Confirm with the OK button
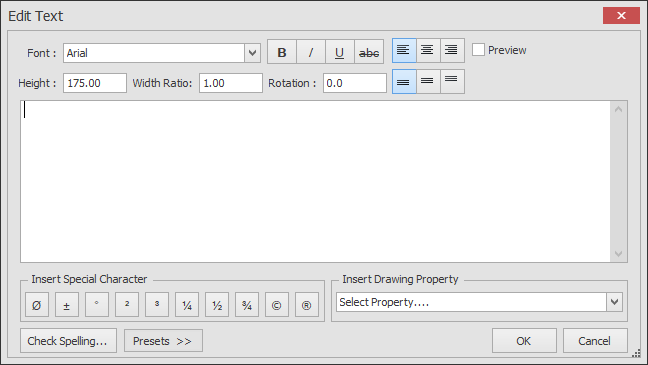Viewport: 648px width, 365px height. click(x=524, y=341)
